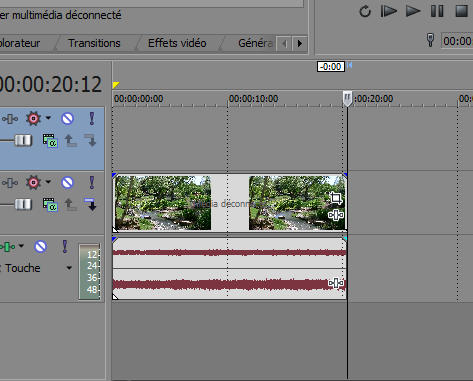Select the audio waveform event
Image resolution: width=473 pixels, height=381 pixels.
tap(230, 268)
